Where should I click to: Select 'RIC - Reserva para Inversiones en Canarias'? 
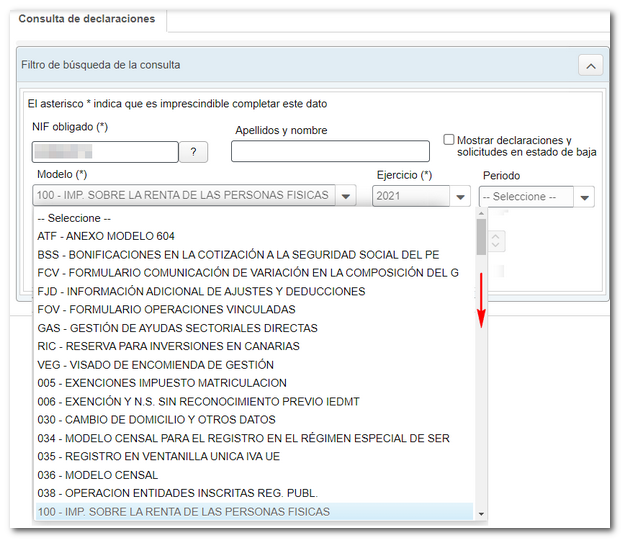click(168, 346)
